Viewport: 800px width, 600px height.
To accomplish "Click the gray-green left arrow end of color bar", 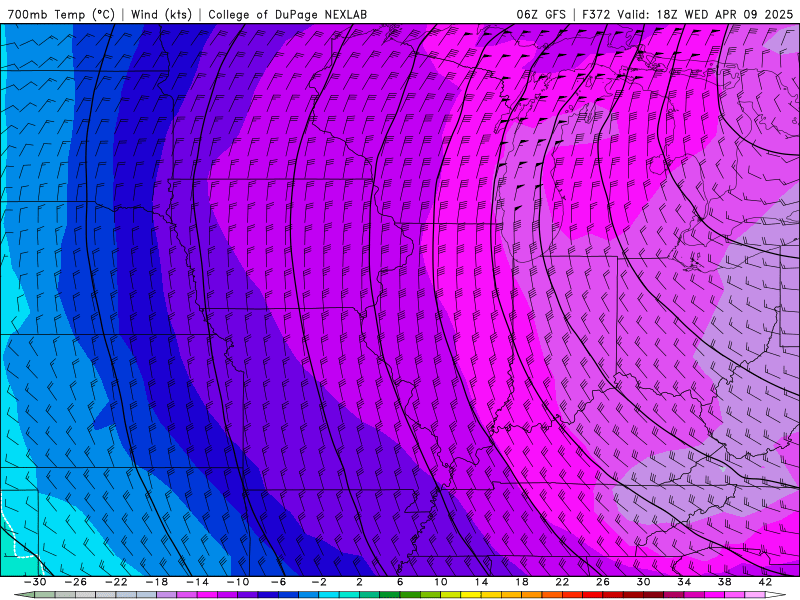I will (x=24, y=595).
